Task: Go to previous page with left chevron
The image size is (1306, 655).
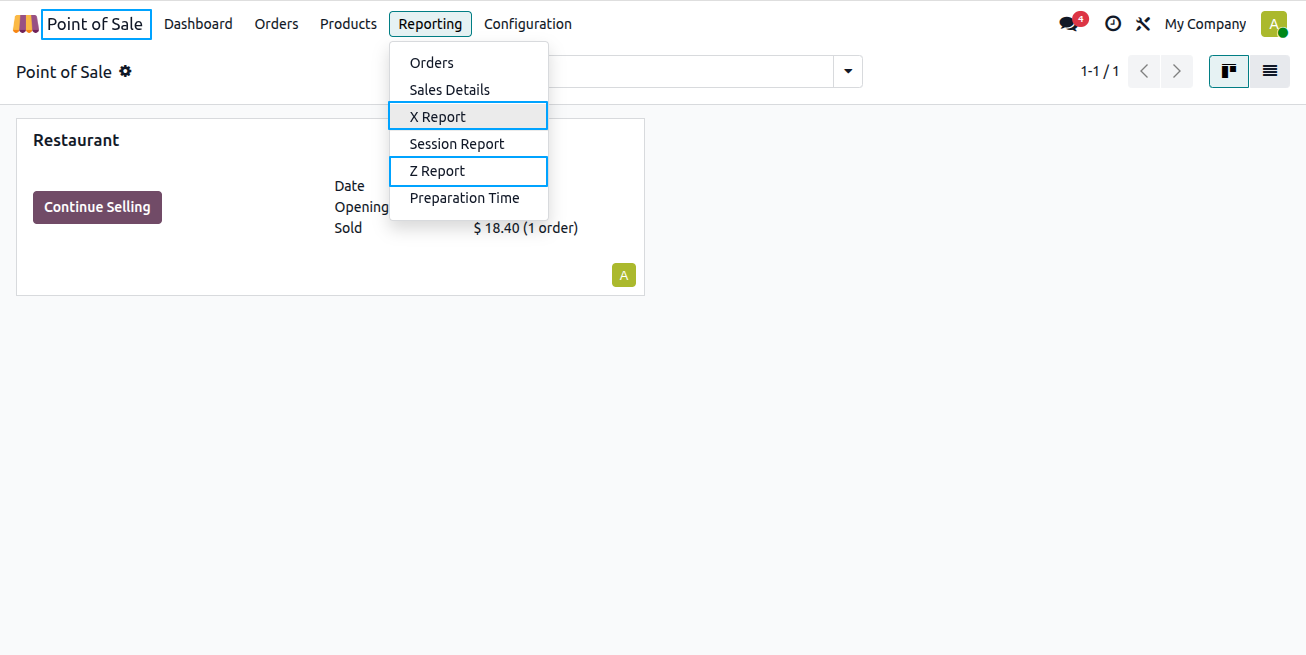Action: 1144,71
